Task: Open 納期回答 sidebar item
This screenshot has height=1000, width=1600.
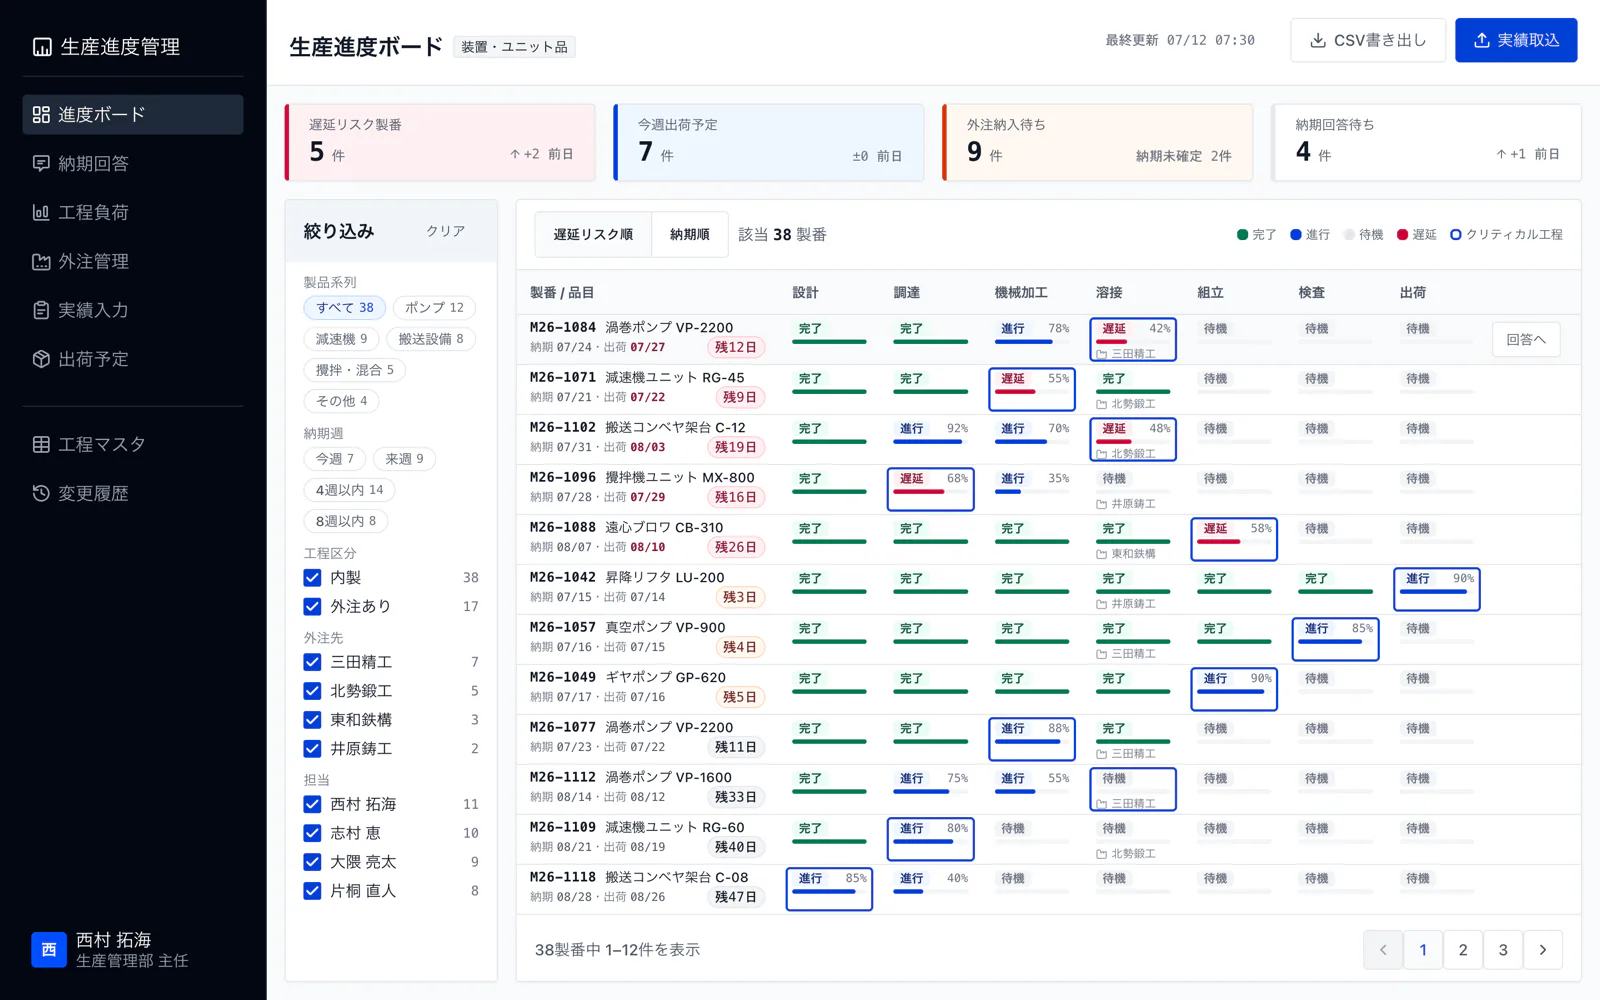Action: click(x=133, y=163)
